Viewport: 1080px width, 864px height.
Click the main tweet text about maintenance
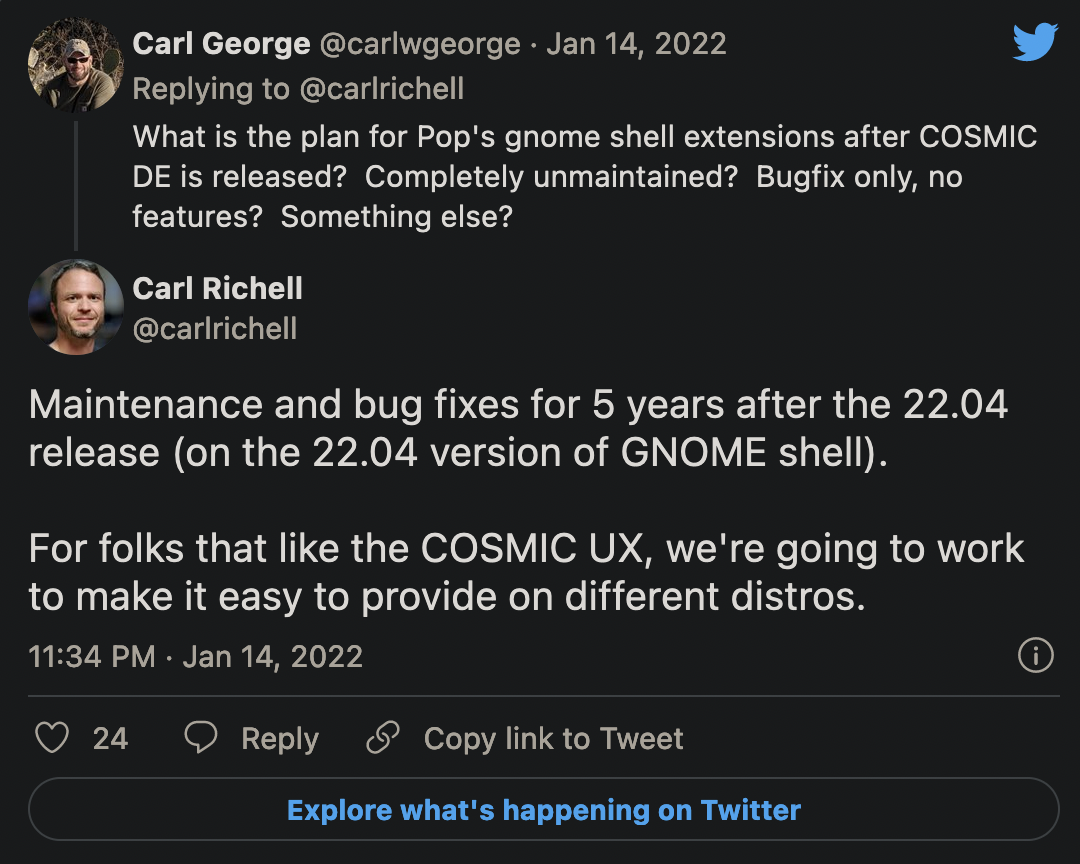pyautogui.click(x=526, y=500)
